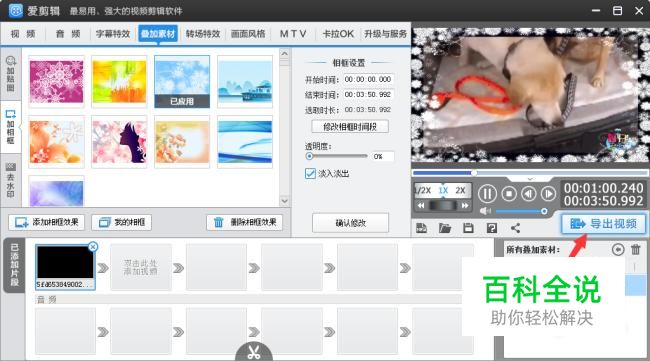Viewport: 650px width, 361px height.
Task: Click the 结束时间 field
Action: (x=368, y=94)
